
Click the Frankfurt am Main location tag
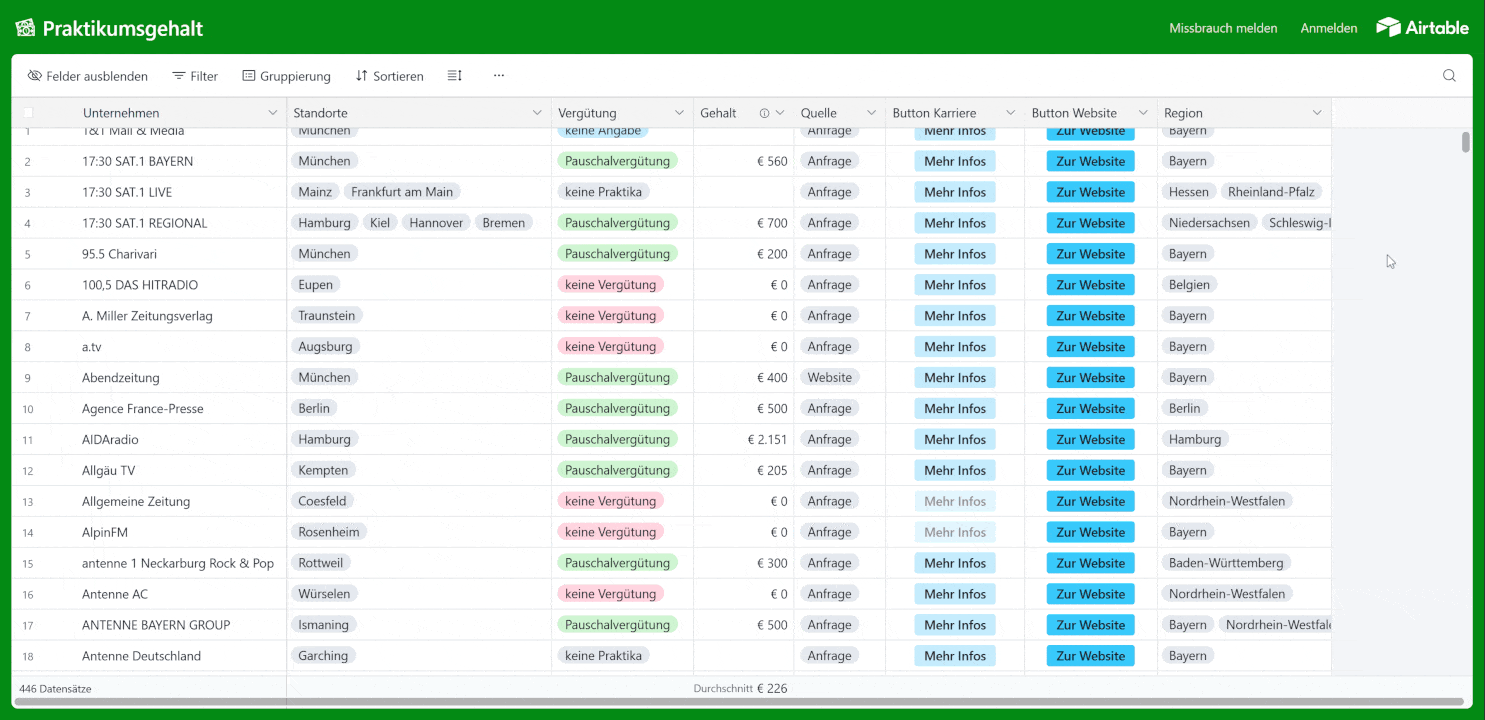(x=402, y=192)
